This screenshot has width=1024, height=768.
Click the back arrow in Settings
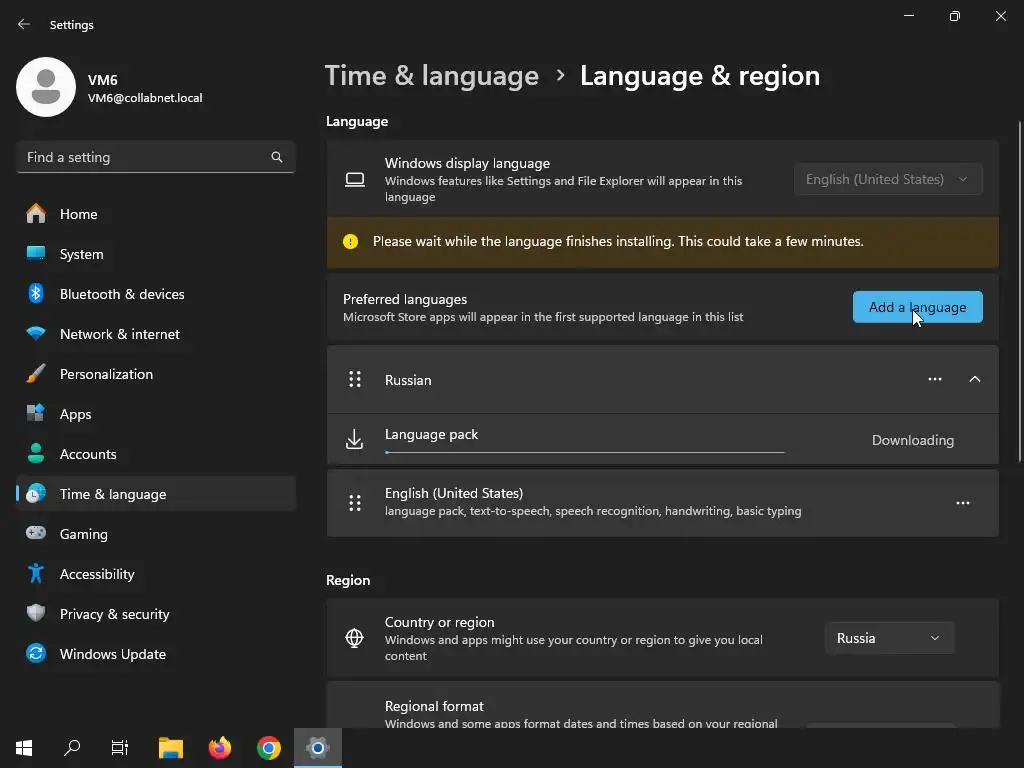(x=24, y=24)
